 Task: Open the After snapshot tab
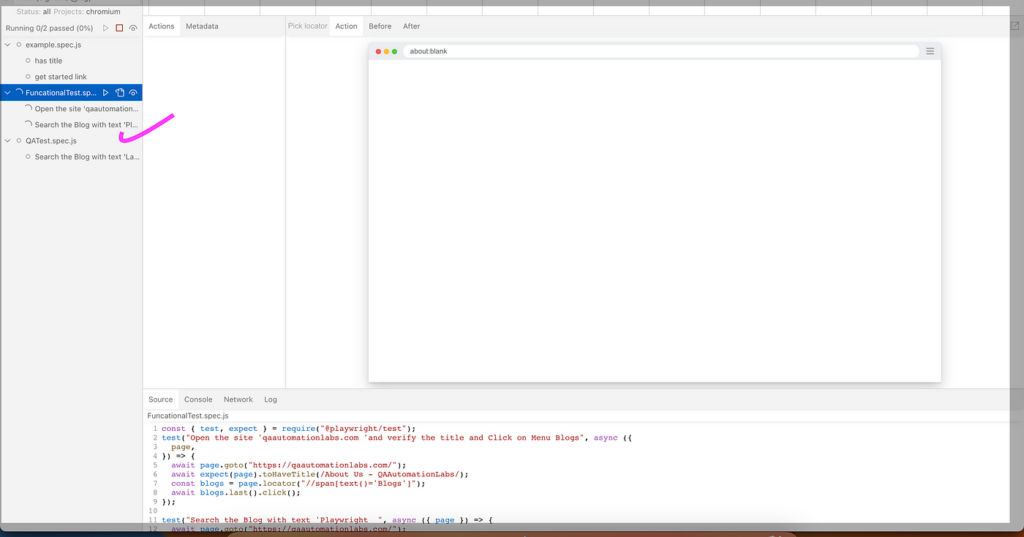[411, 26]
